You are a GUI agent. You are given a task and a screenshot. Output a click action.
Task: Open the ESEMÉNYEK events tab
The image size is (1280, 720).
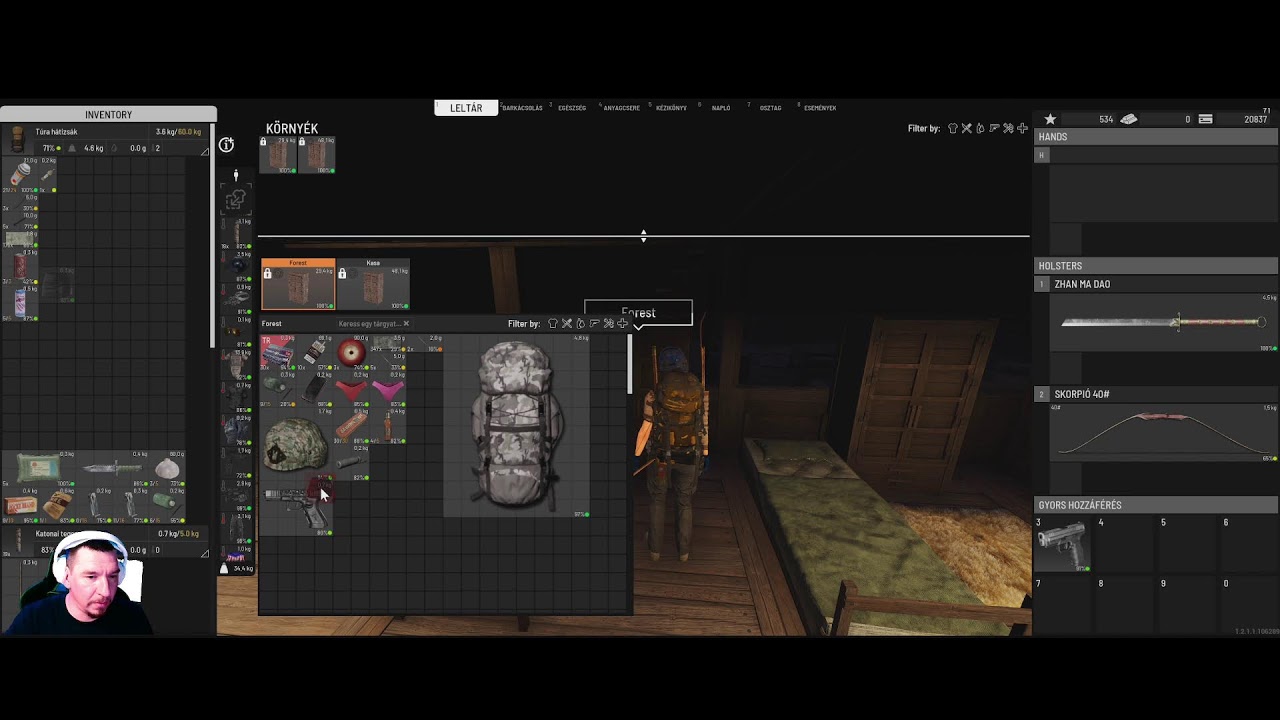(x=820, y=108)
